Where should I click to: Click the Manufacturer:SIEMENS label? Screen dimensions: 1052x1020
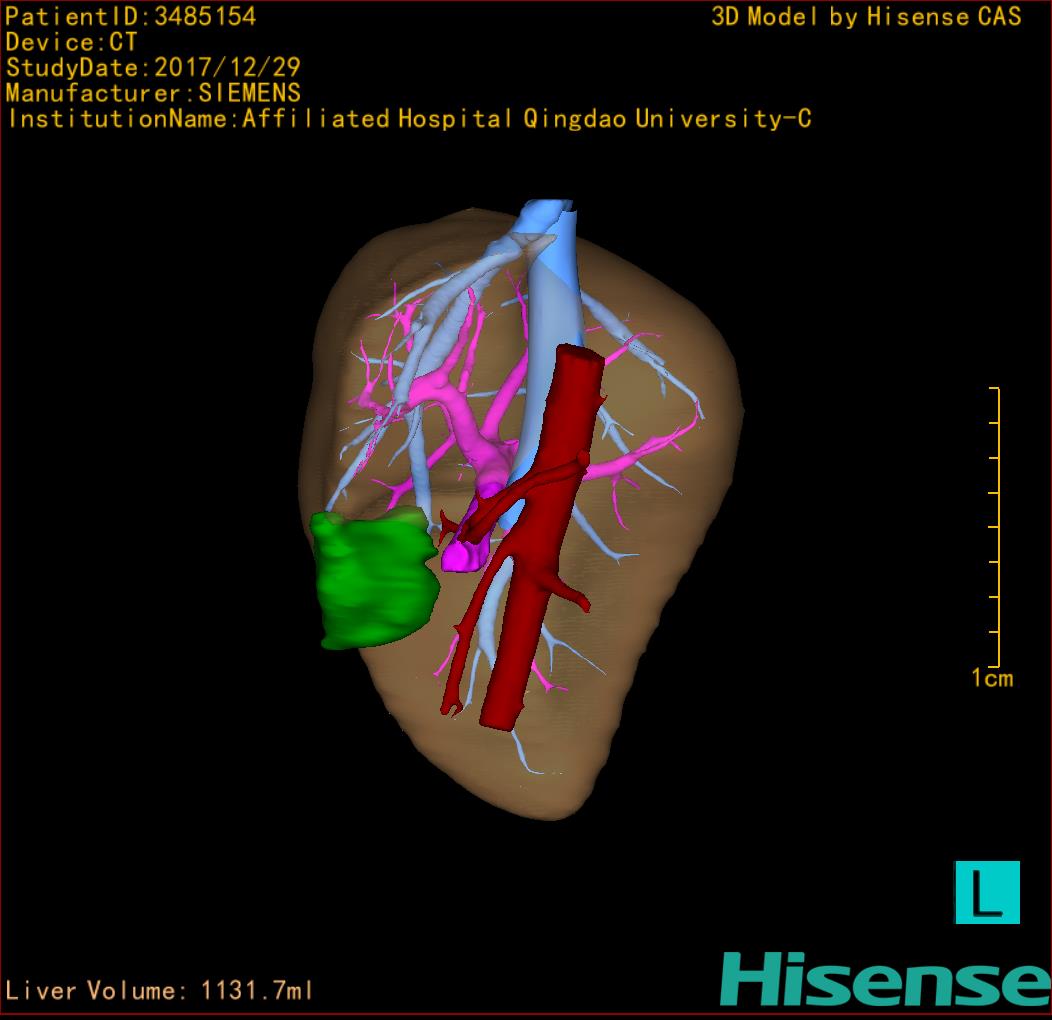[x=153, y=93]
